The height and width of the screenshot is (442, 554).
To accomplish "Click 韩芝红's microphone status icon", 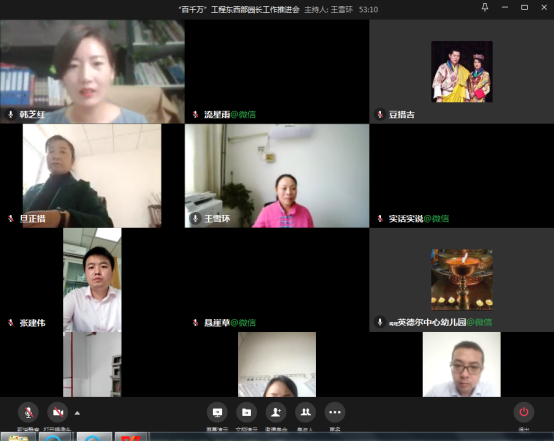I will point(11,114).
